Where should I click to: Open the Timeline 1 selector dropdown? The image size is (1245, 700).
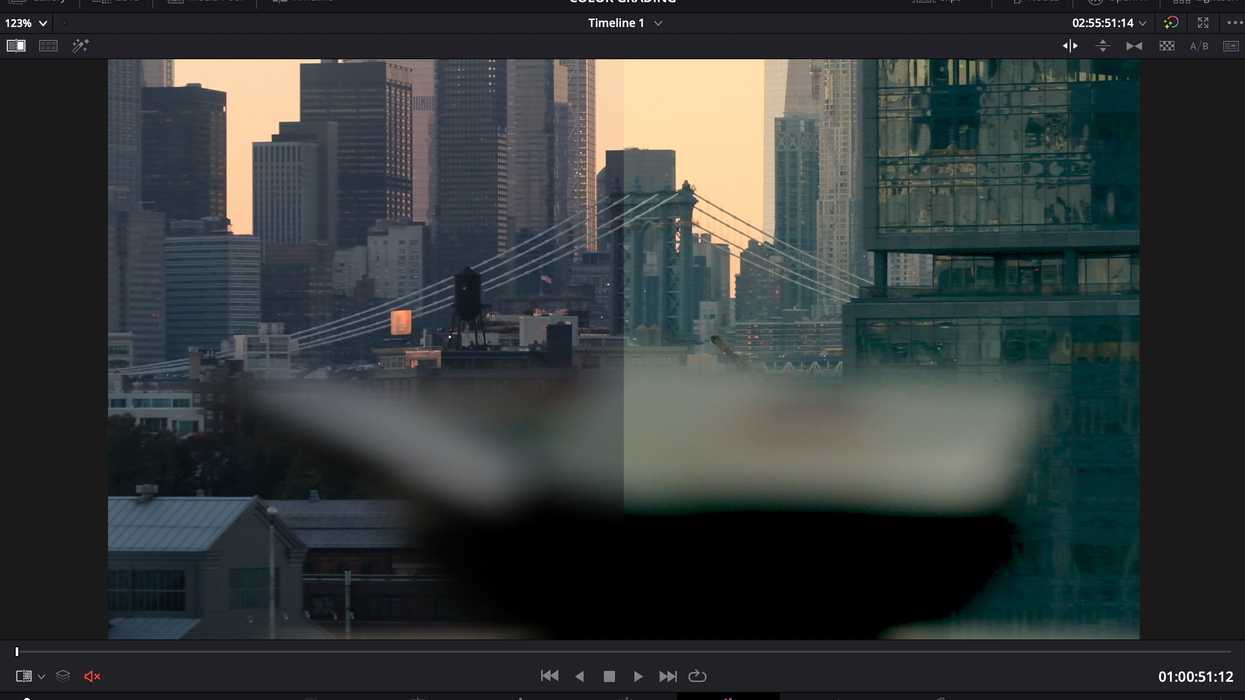pyautogui.click(x=625, y=23)
